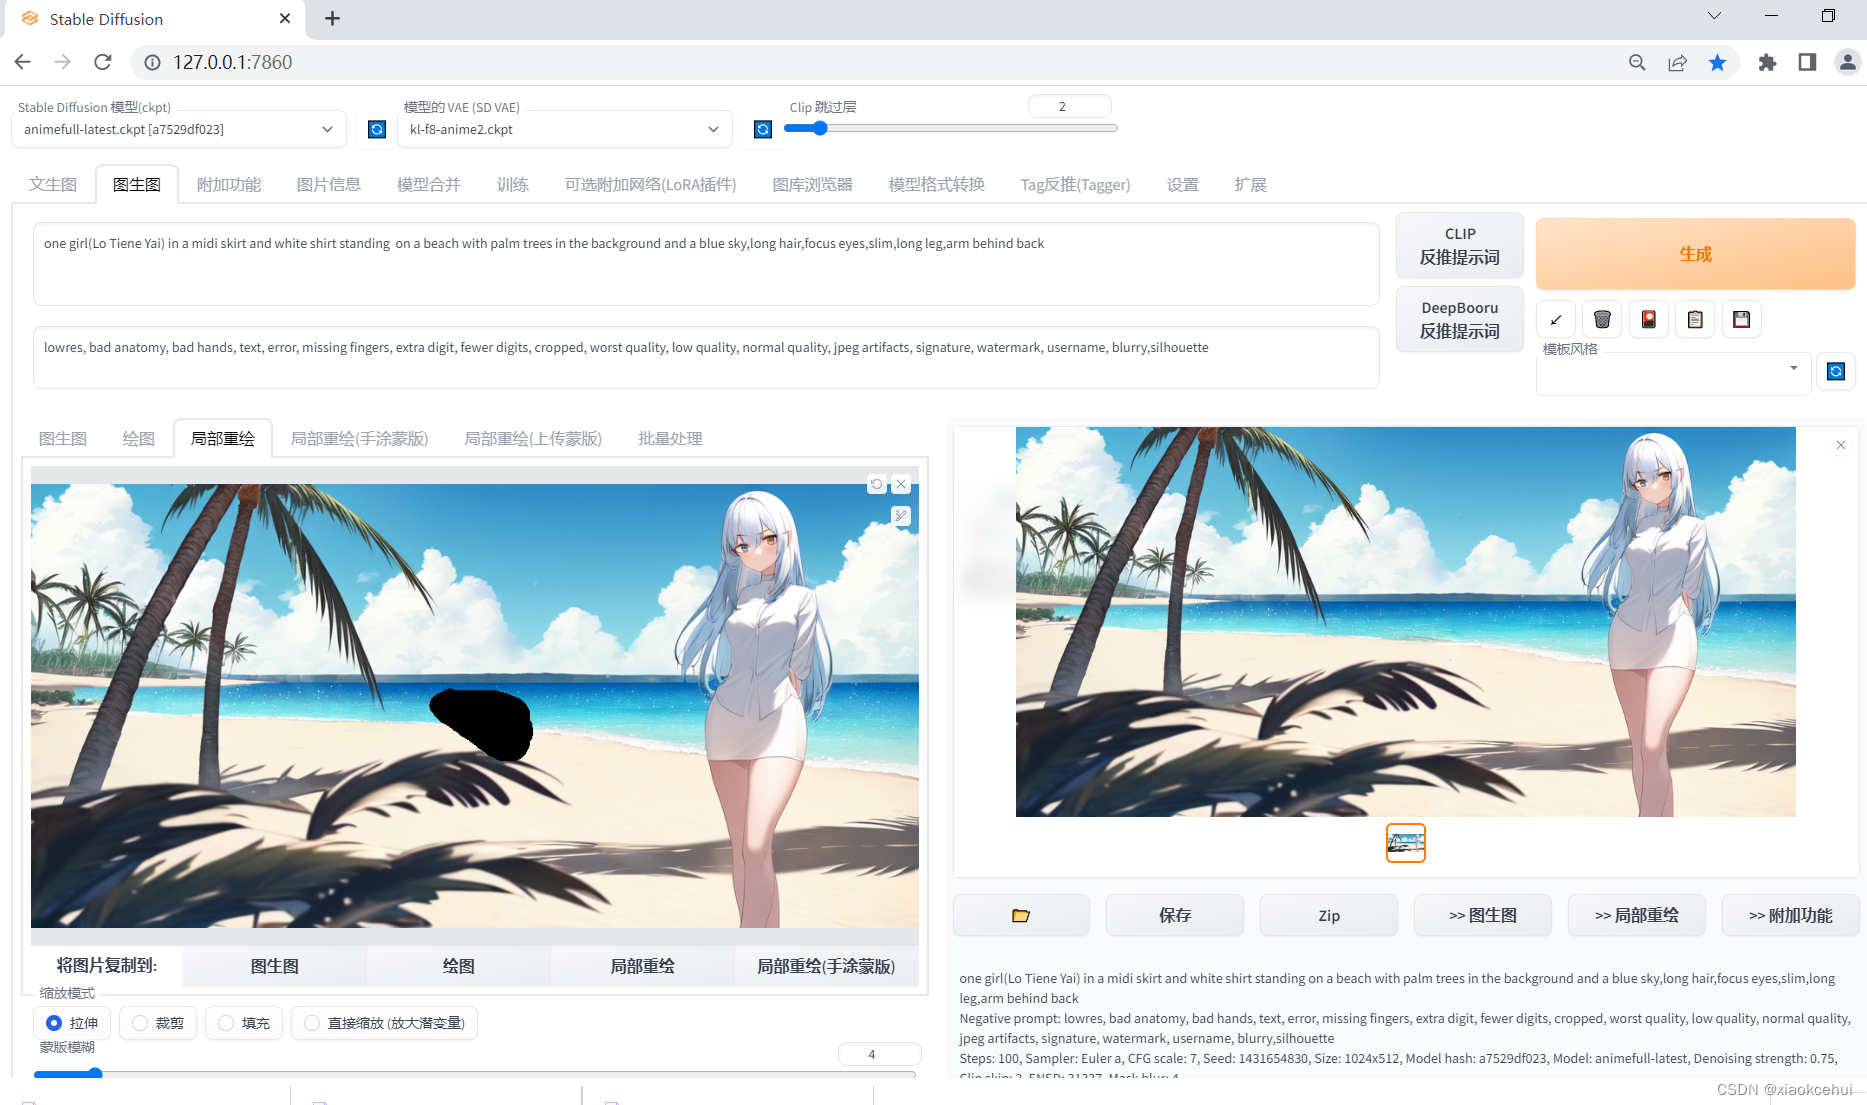Toggle the browser side panel
The image size is (1867, 1105).
pyautogui.click(x=1807, y=63)
